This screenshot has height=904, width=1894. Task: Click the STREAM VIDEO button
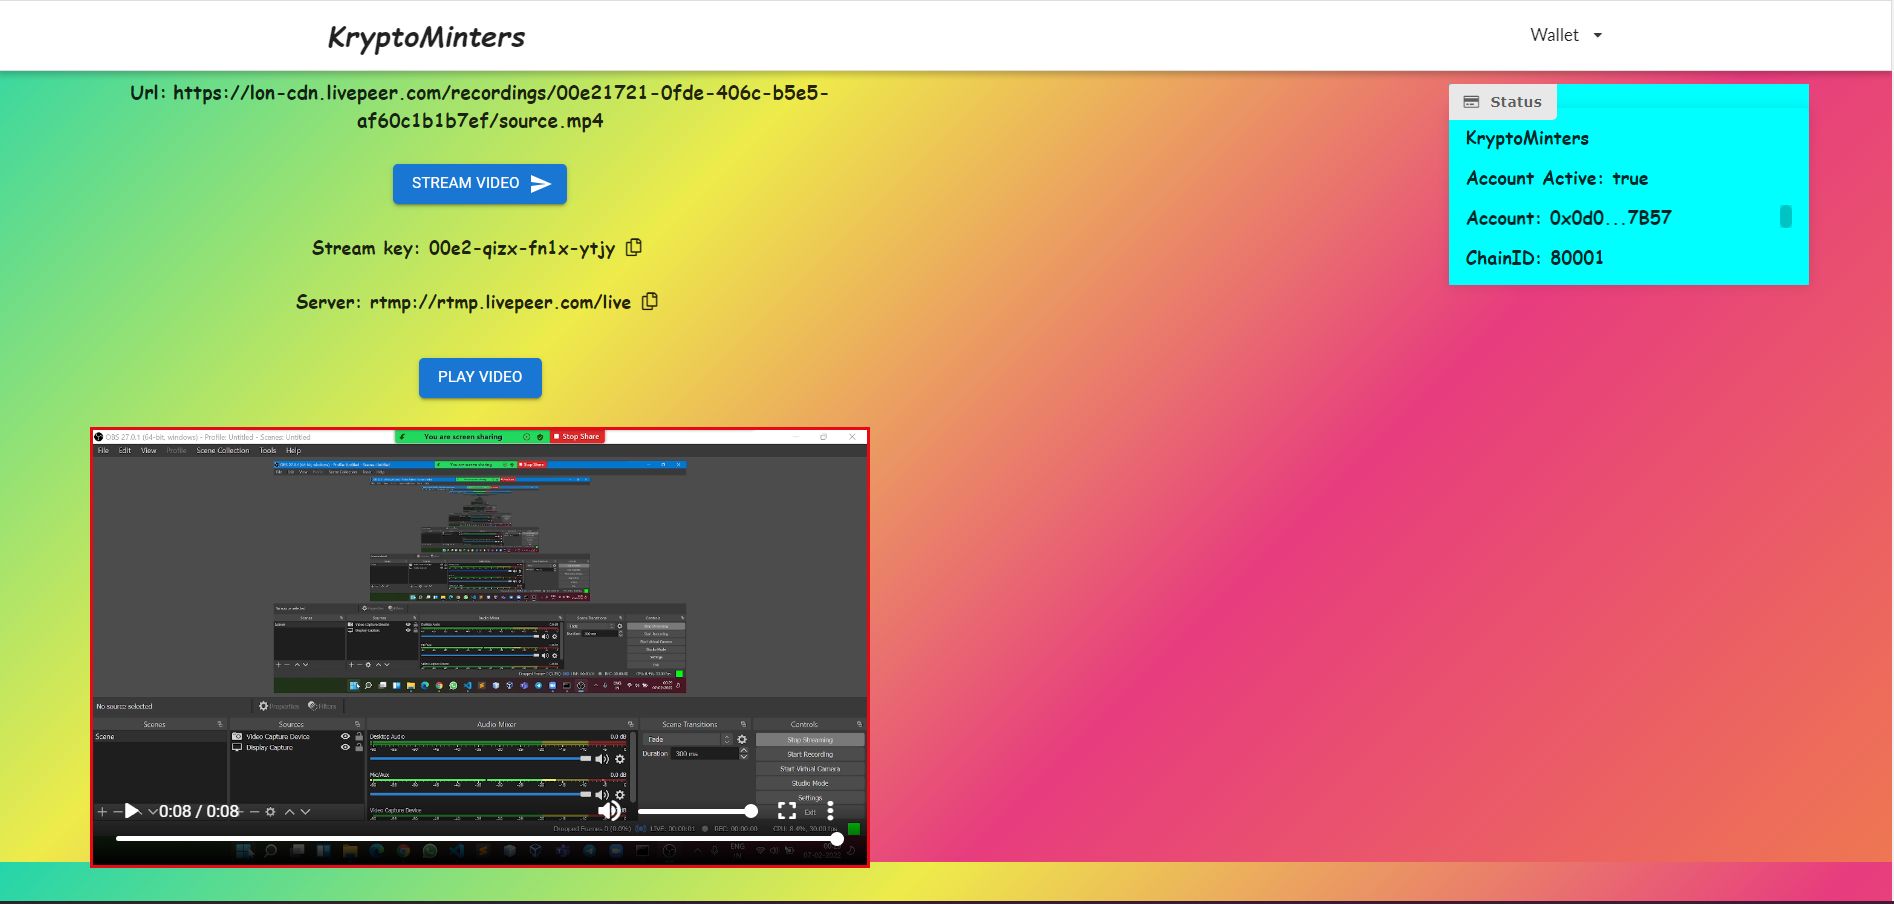pyautogui.click(x=480, y=184)
